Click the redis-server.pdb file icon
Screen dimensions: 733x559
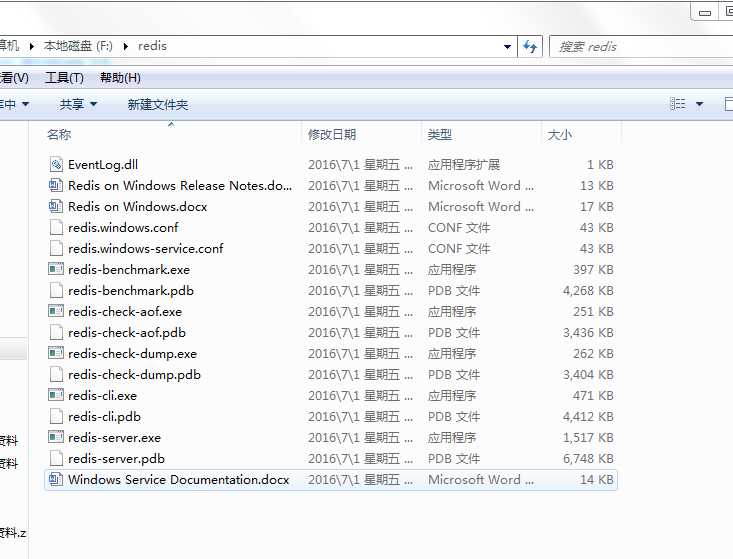click(56, 459)
